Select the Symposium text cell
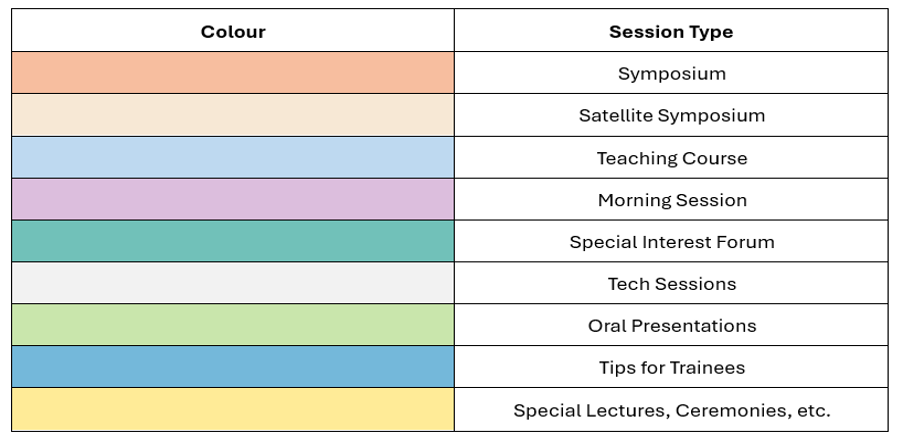The height and width of the screenshot is (438, 903). tap(671, 73)
